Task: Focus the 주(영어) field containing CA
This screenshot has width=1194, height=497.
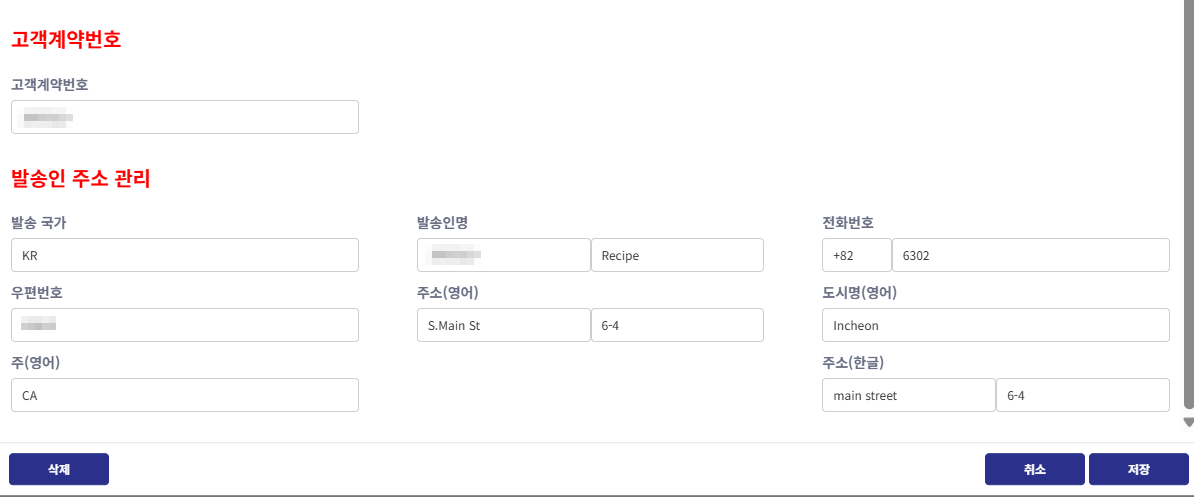Action: [185, 395]
